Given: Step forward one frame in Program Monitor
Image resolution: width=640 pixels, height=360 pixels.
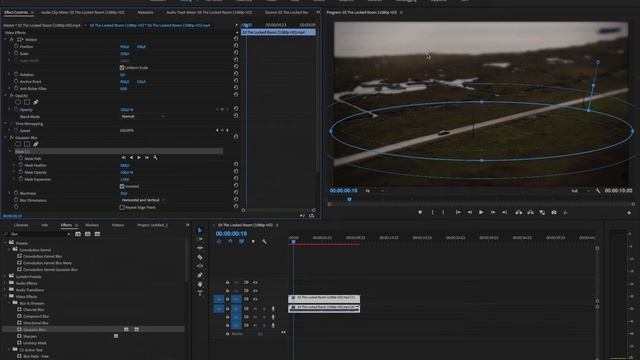Looking at the screenshot, I should click(493, 212).
